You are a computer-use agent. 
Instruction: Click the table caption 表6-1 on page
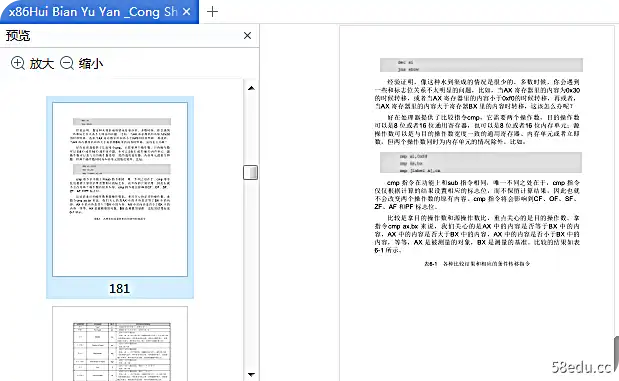point(477,264)
